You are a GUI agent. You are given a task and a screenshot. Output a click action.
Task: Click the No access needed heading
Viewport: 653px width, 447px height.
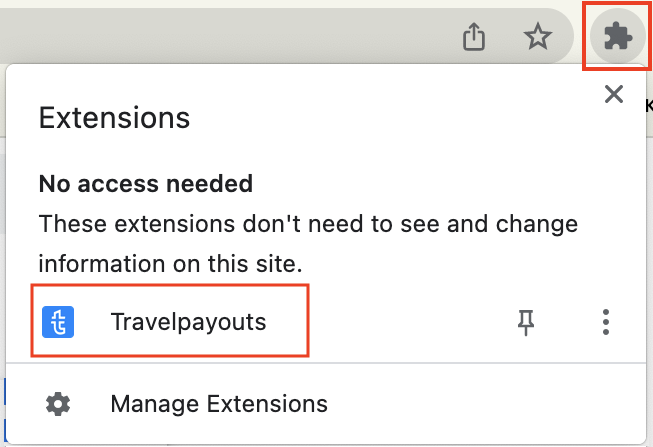(146, 184)
